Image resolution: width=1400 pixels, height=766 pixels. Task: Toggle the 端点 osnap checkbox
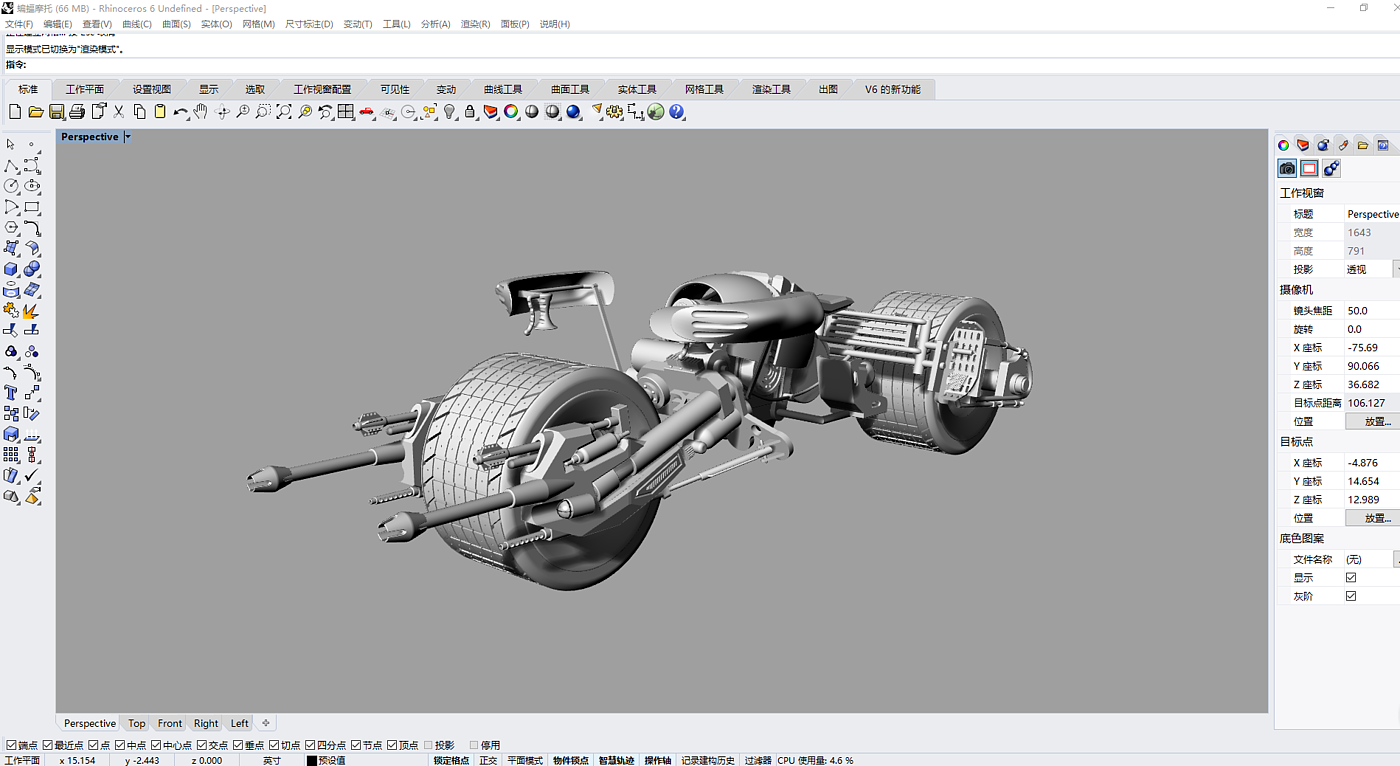(12, 745)
